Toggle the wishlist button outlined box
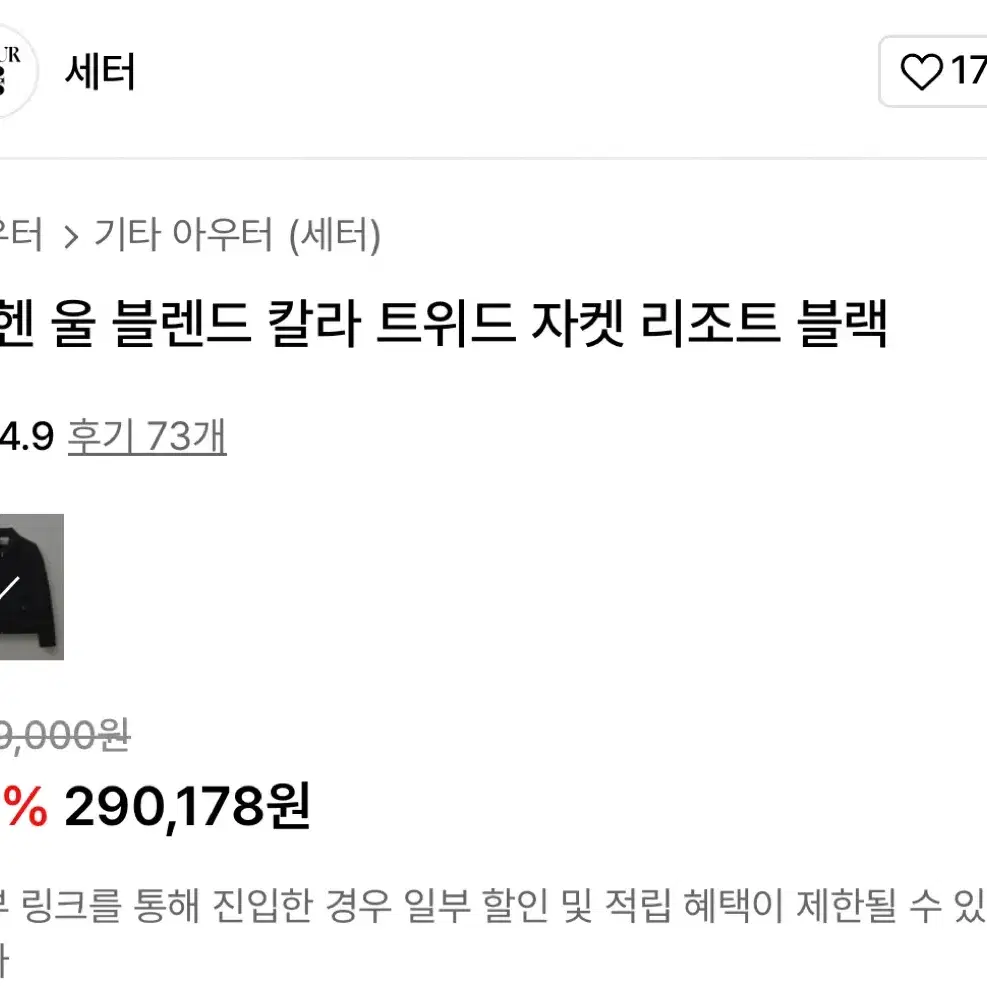The image size is (987, 987). coord(933,71)
